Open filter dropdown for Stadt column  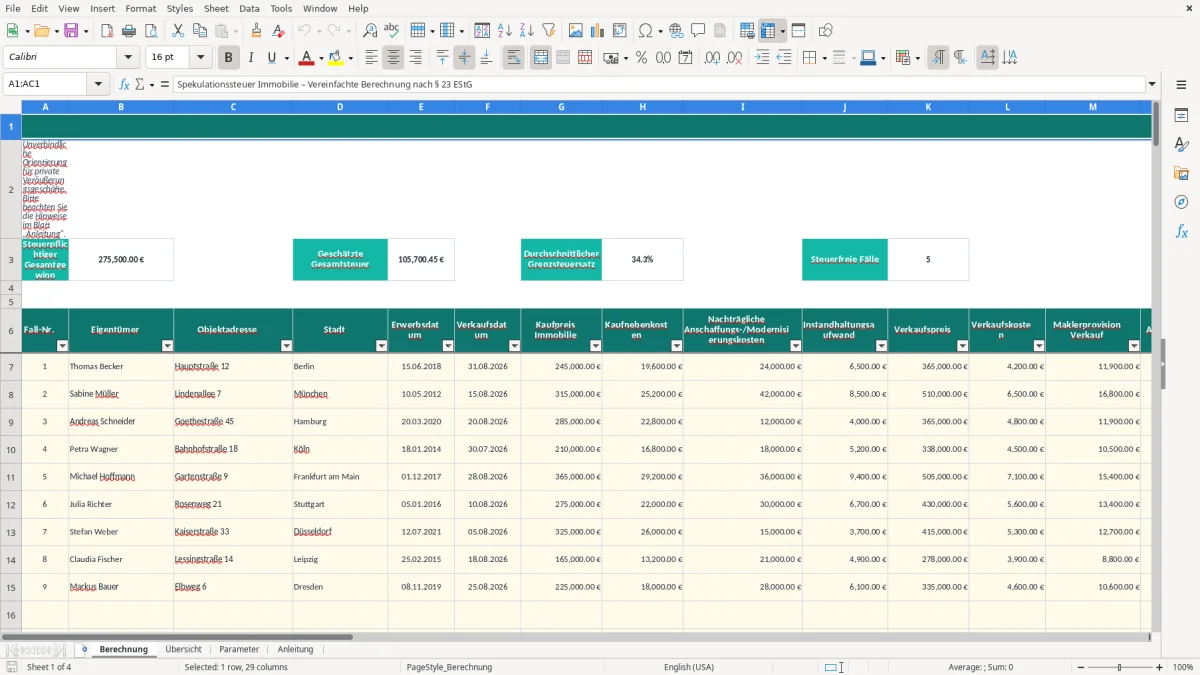[x=381, y=346]
